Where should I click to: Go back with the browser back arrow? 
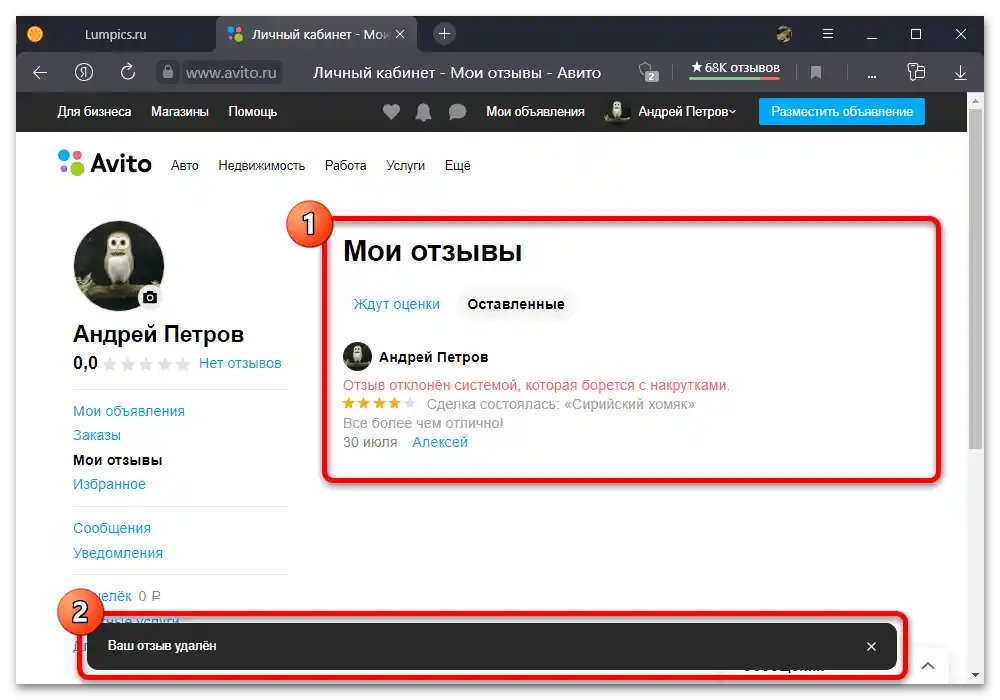click(40, 73)
